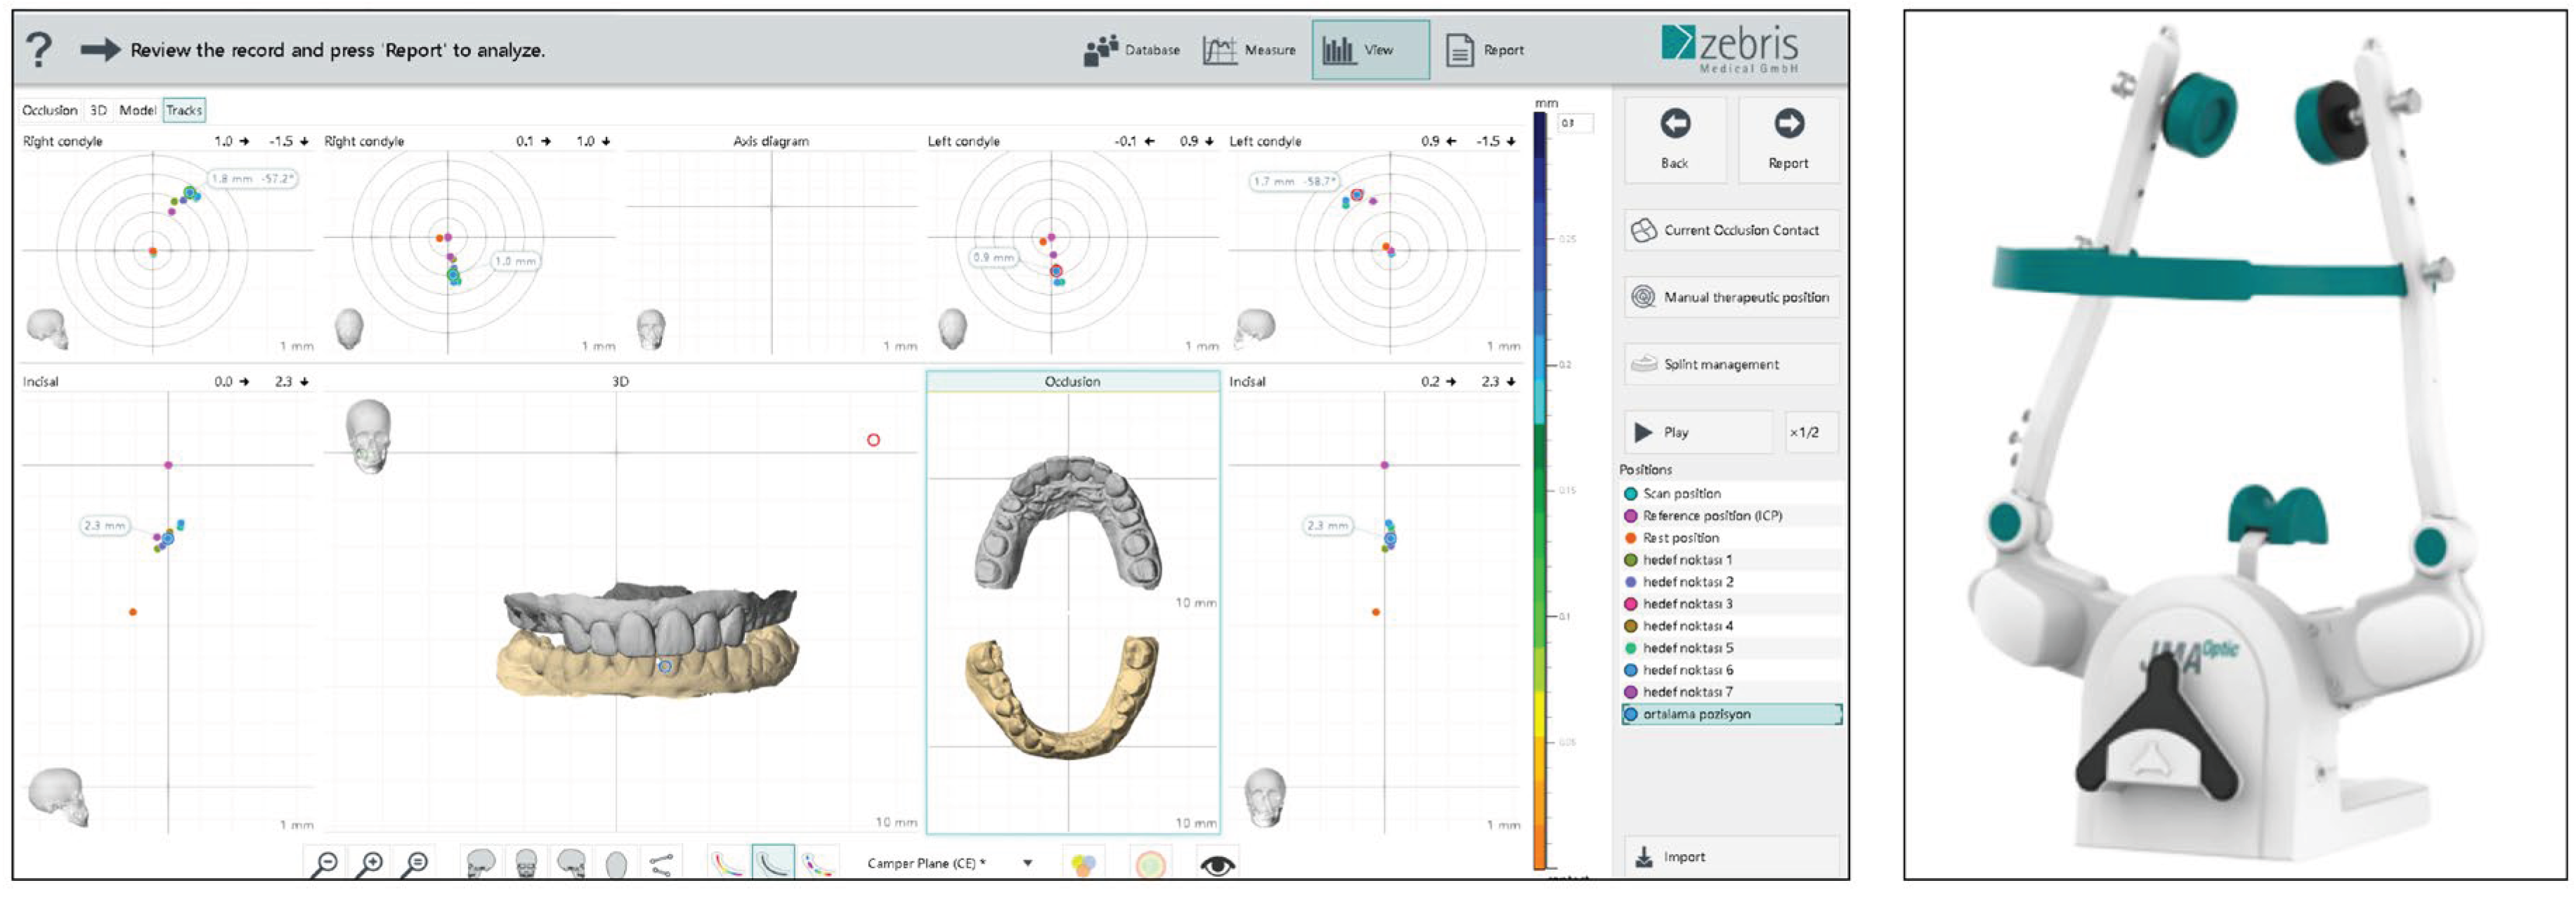Click the zoom in magnifier icon
This screenshot has height=897, width=2576.
370,863
